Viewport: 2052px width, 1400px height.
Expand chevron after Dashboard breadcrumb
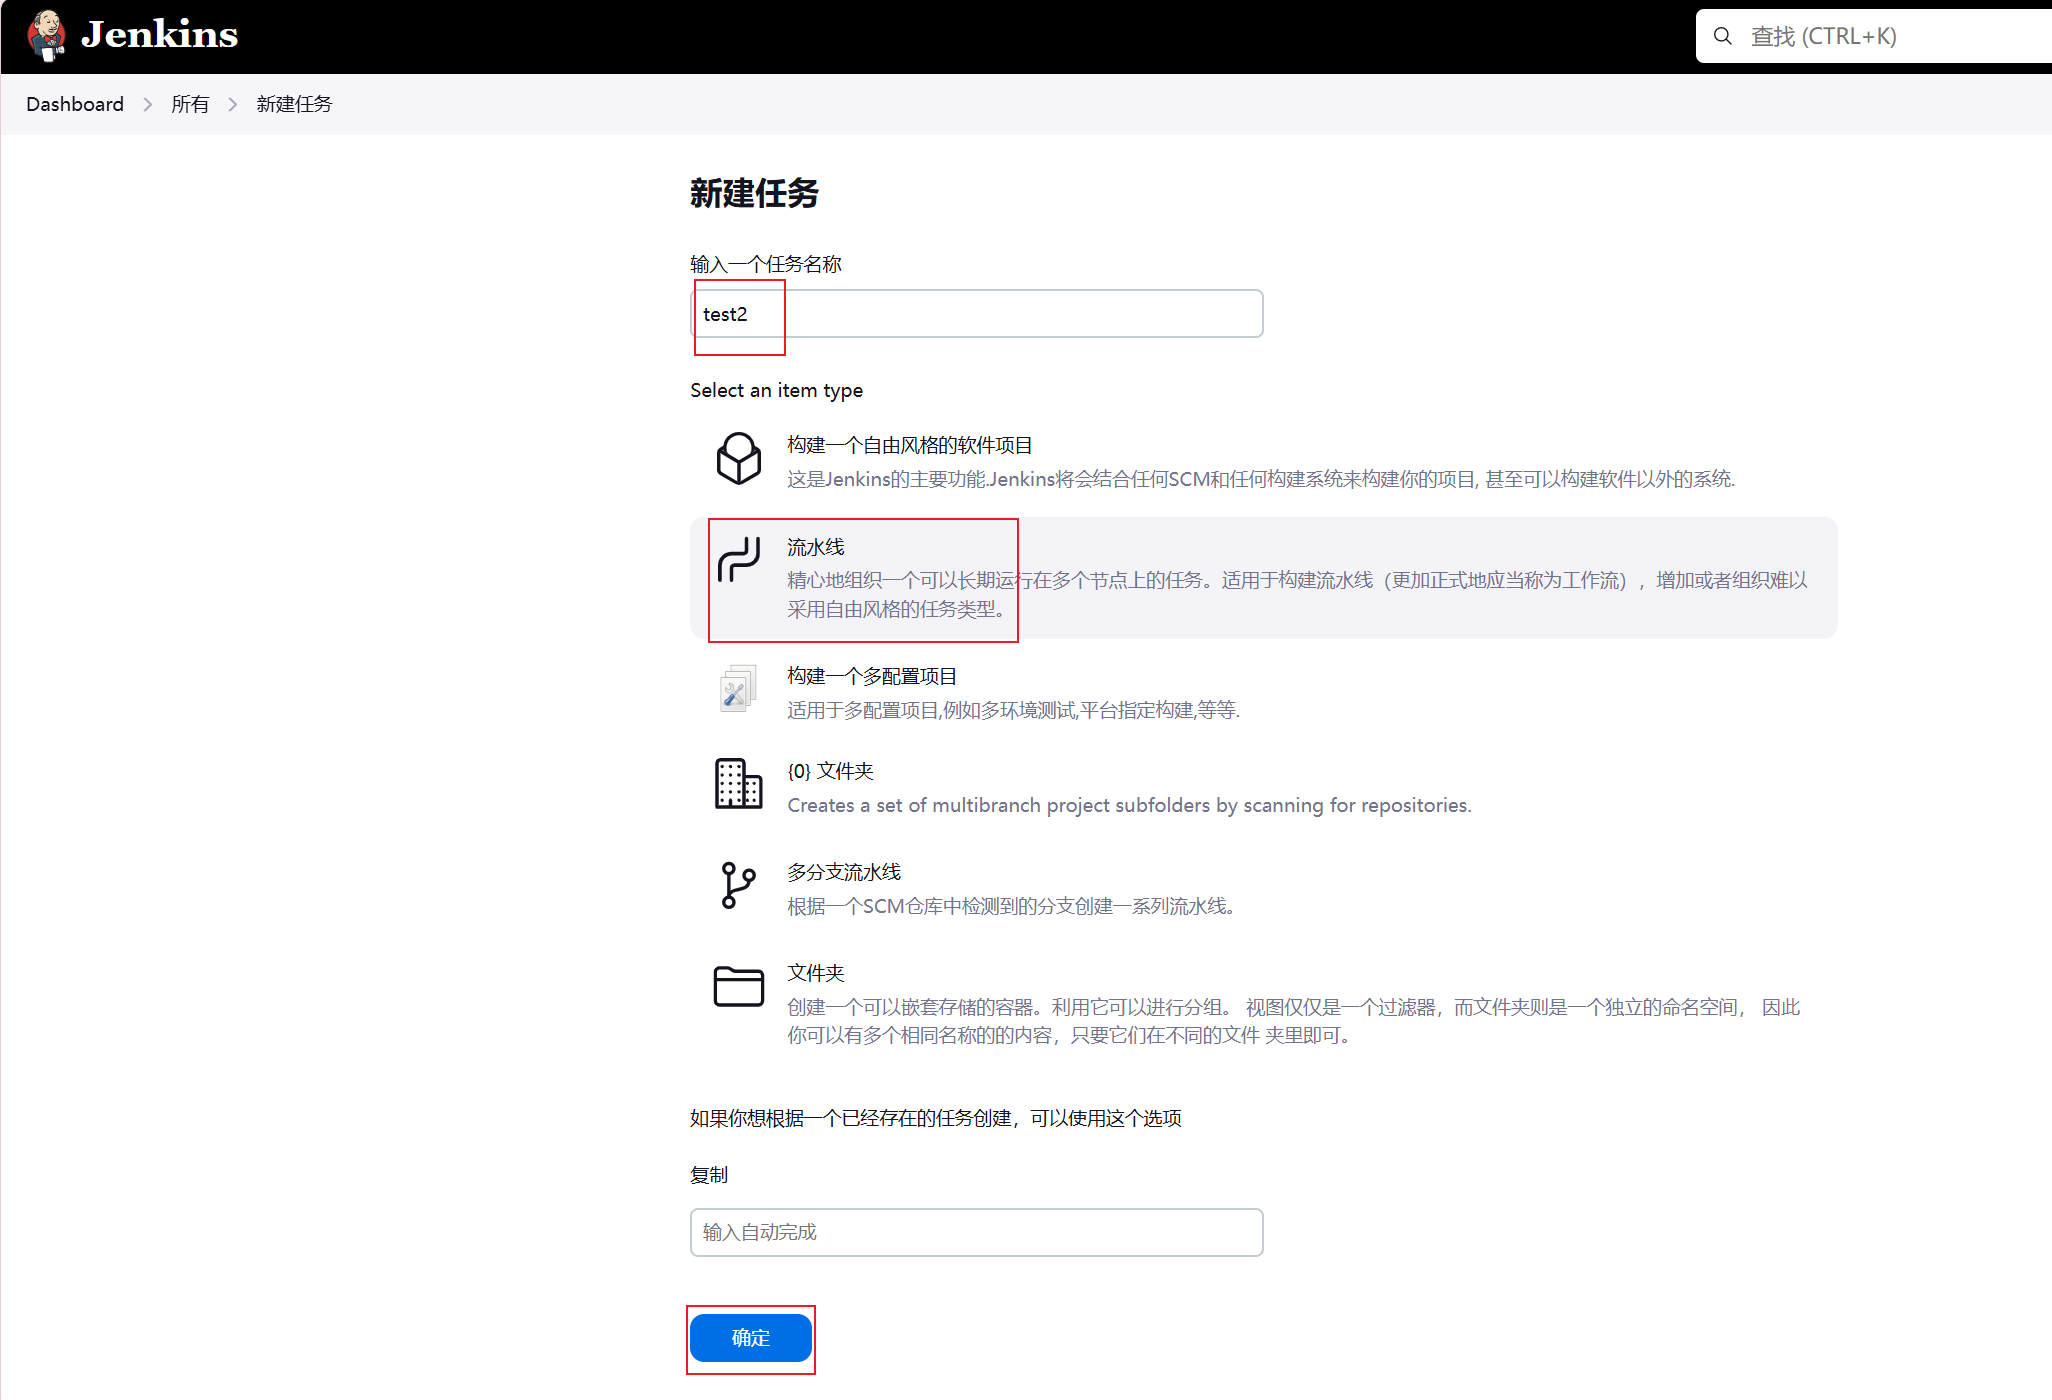(148, 105)
